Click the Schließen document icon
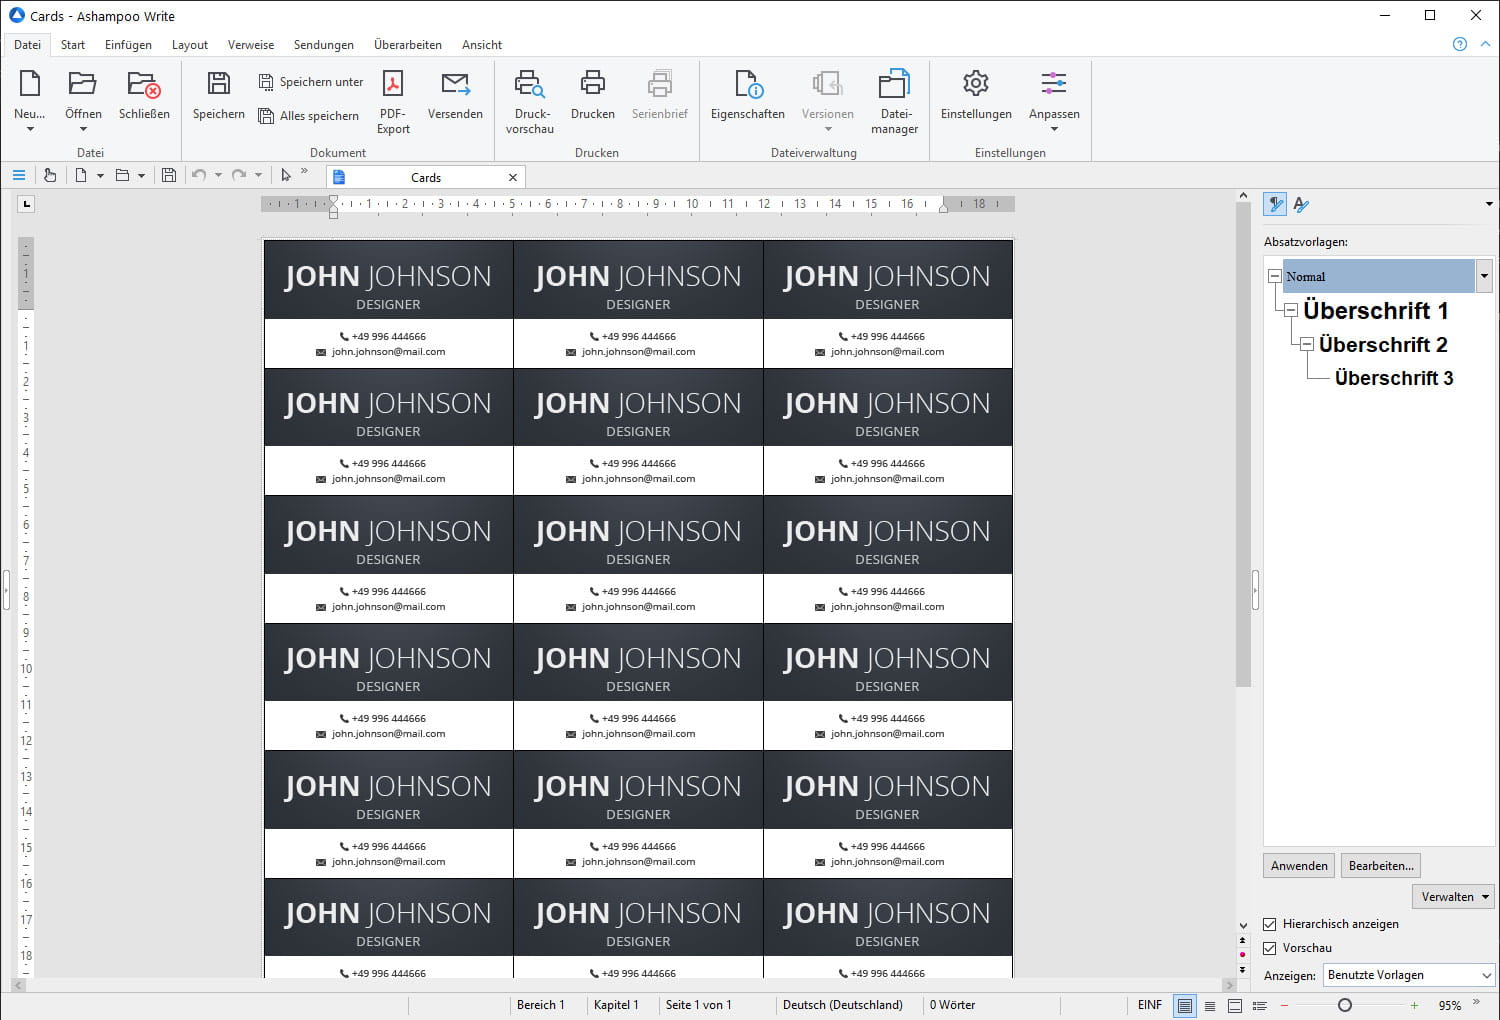The height and width of the screenshot is (1020, 1500). (x=144, y=85)
